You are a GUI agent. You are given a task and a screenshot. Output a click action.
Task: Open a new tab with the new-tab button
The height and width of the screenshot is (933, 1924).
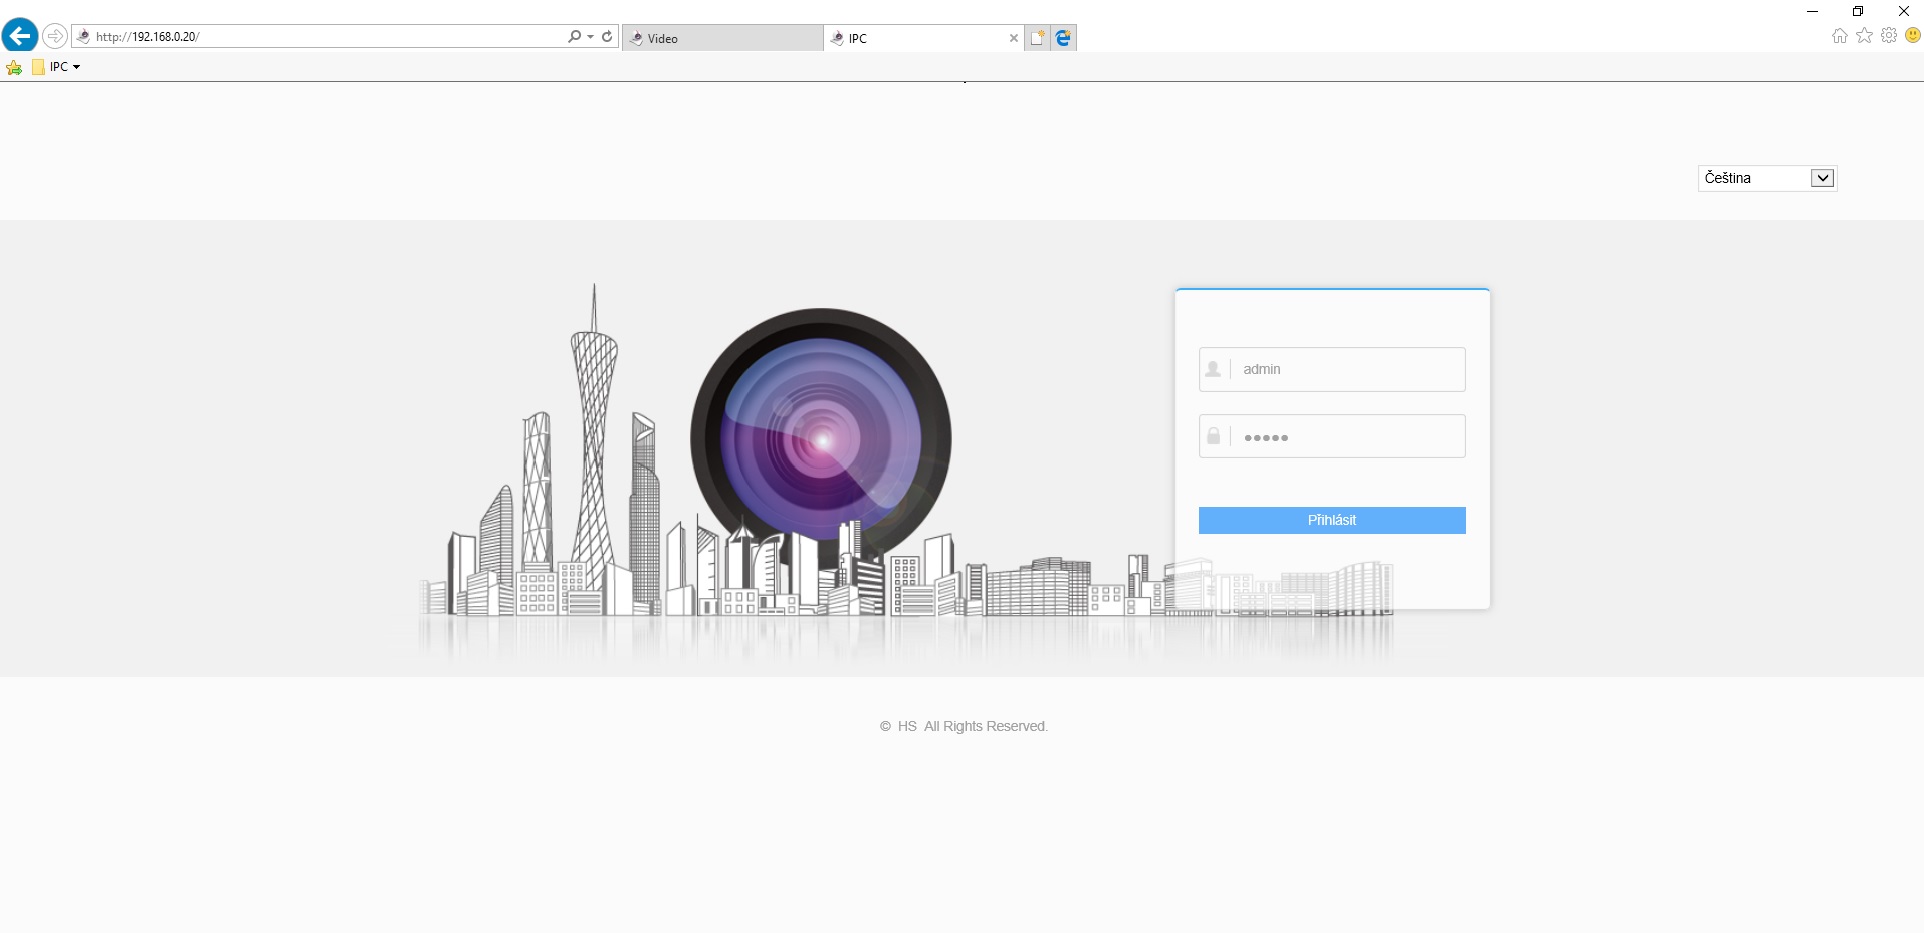point(1038,38)
